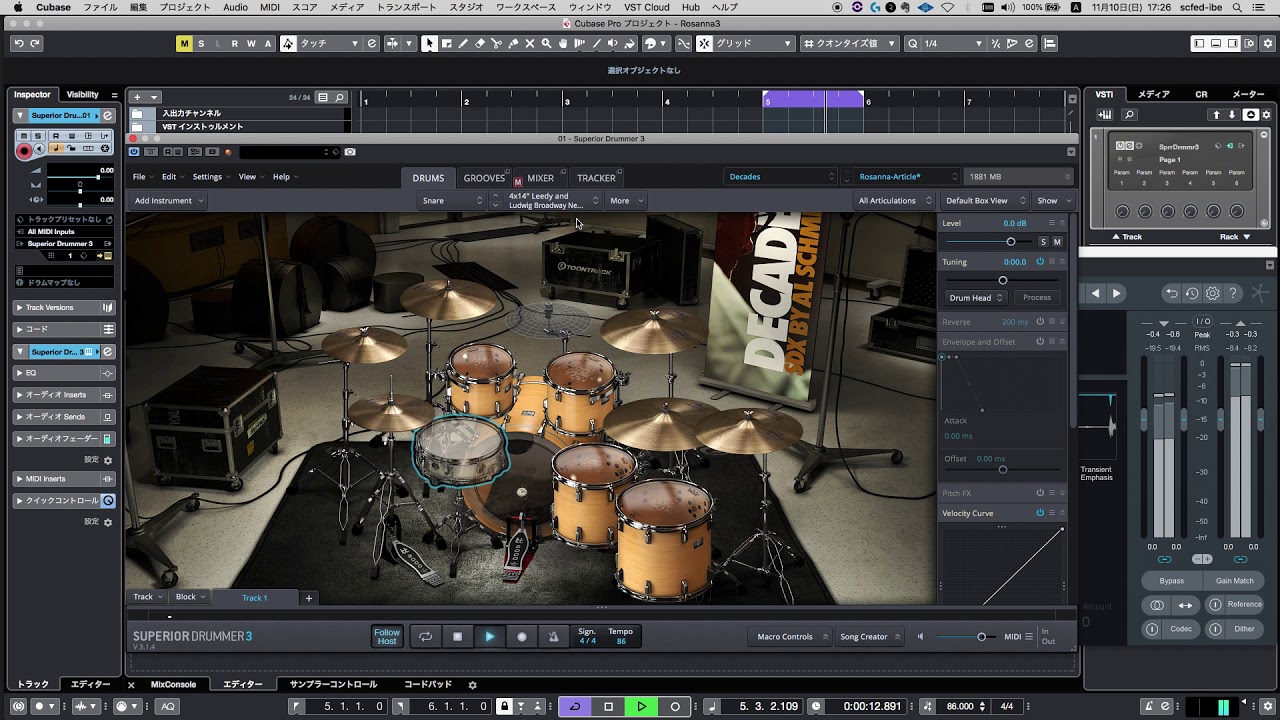Open the Audio menu in menu bar
Viewport: 1280px width, 720px height.
coord(235,7)
